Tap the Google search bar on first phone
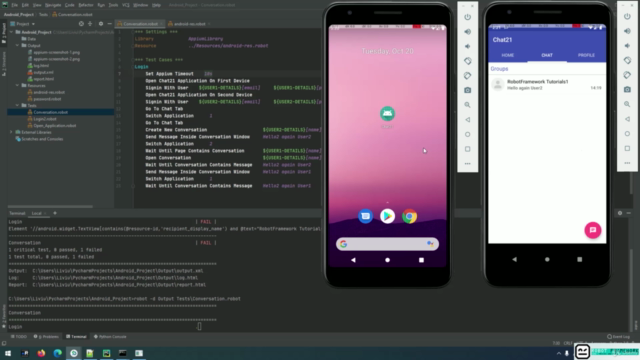Screen dimensions: 640x360 click(x=387, y=244)
